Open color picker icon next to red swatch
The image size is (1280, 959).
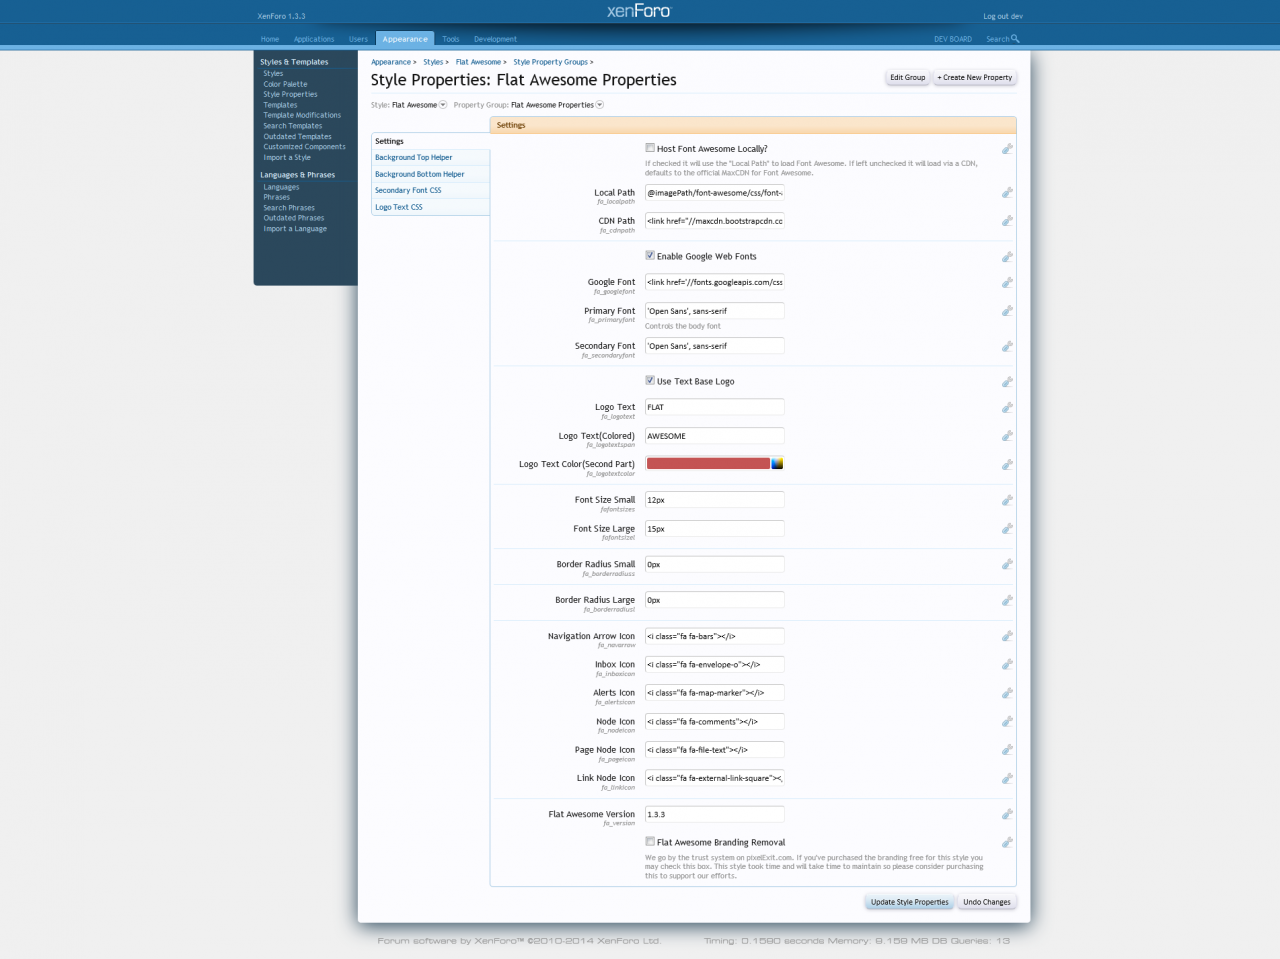(x=777, y=464)
